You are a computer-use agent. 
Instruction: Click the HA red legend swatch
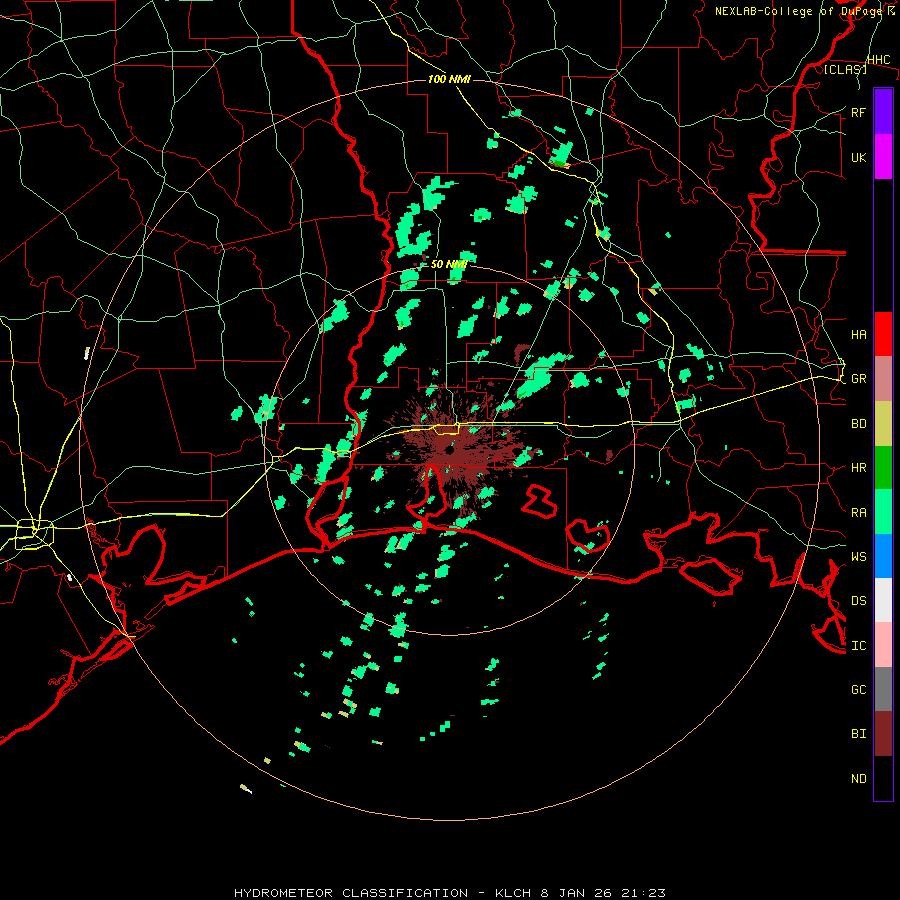[x=883, y=334]
